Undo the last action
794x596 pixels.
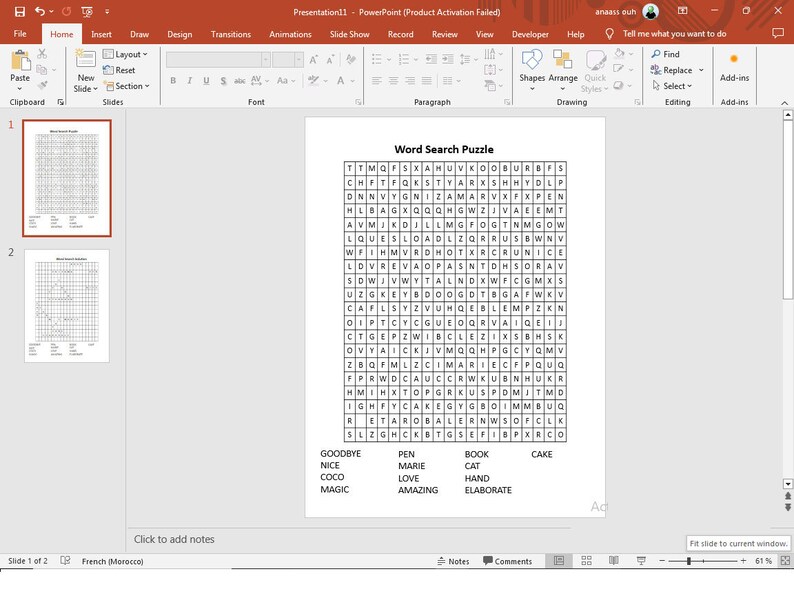(40, 11)
